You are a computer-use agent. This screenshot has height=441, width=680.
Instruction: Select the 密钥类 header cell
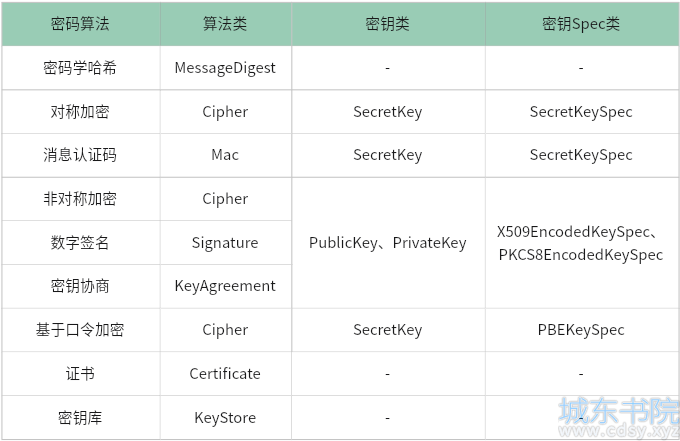388,24
